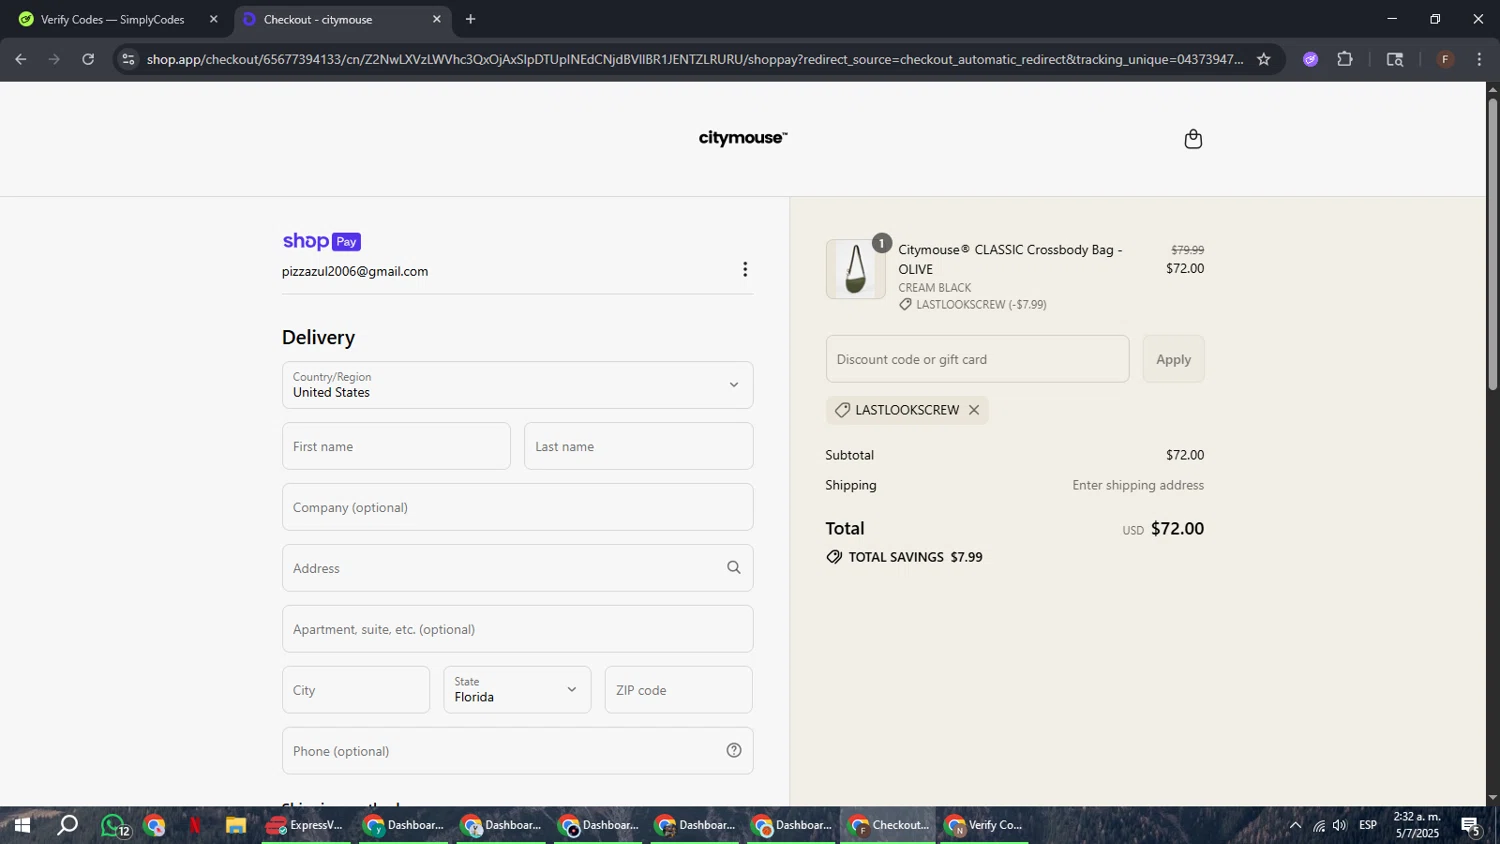Open volume control in system tray
The image size is (1500, 844).
point(1340,826)
